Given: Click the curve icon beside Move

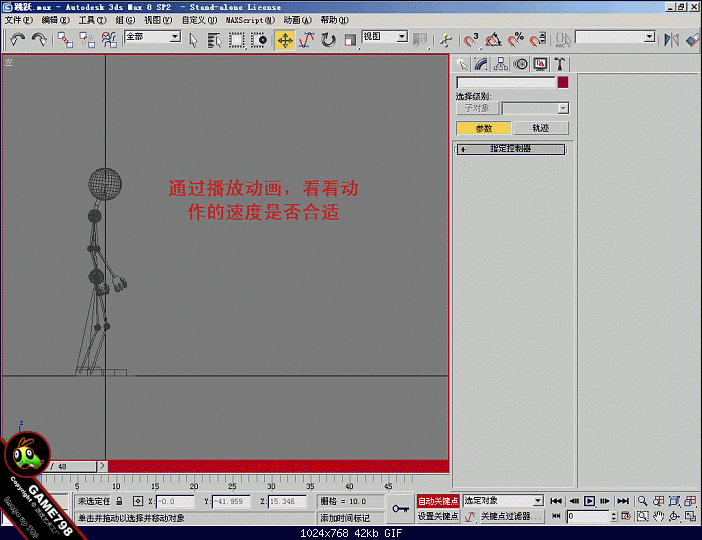Looking at the screenshot, I should pos(307,40).
